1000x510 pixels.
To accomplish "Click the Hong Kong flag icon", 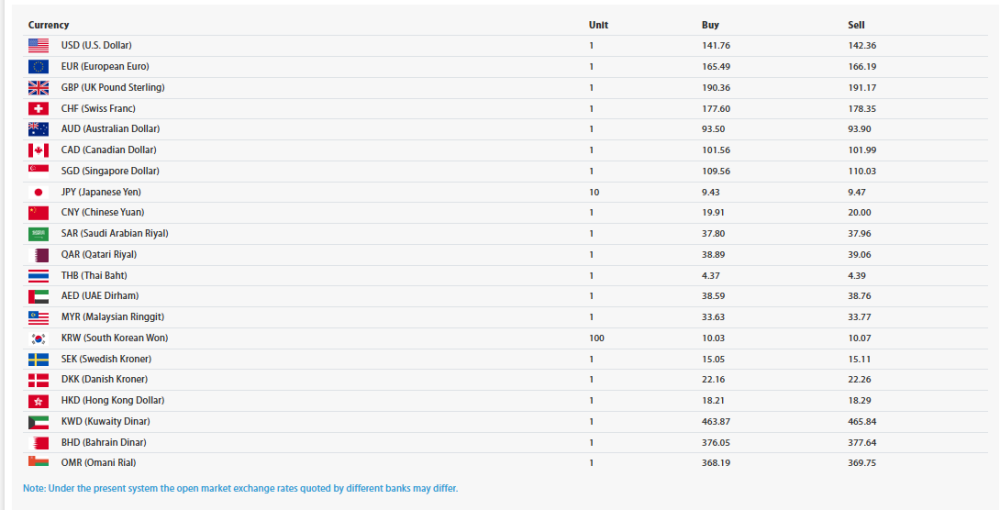I will tap(38, 400).
